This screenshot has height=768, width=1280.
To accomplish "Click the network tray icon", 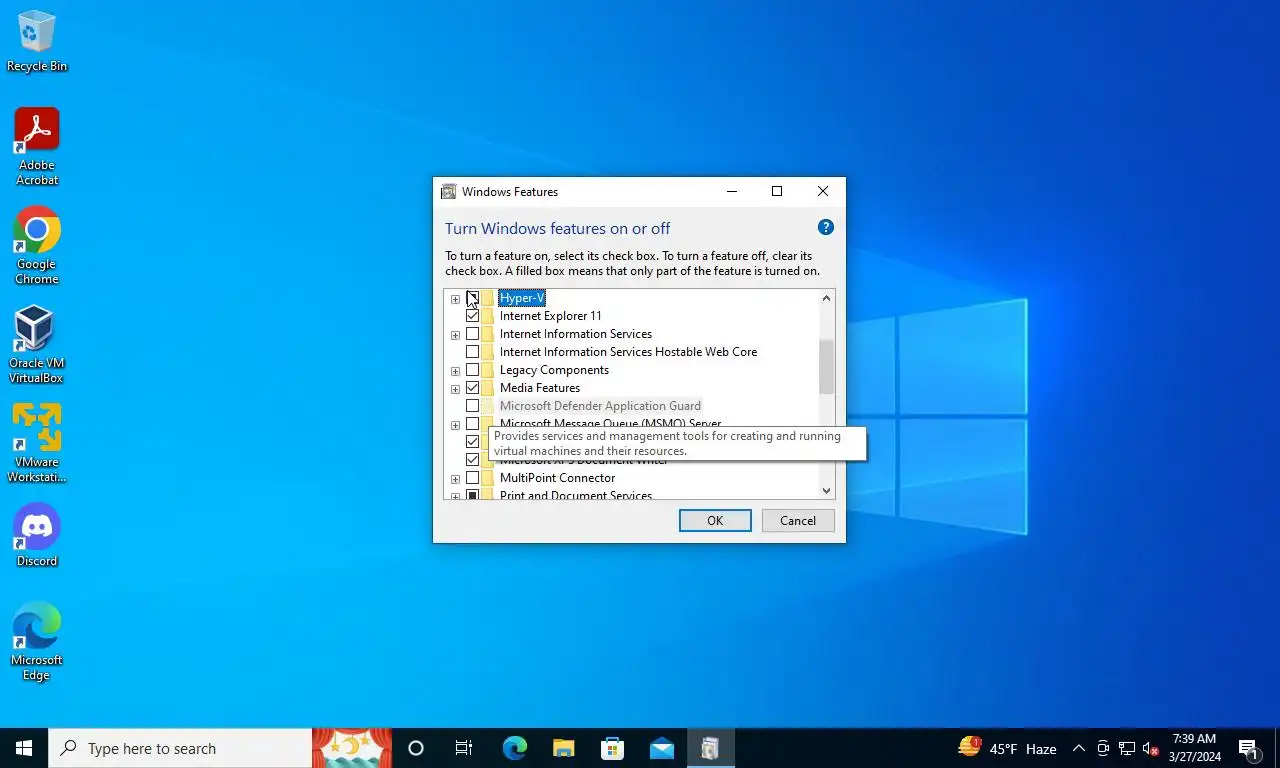I will (1127, 748).
